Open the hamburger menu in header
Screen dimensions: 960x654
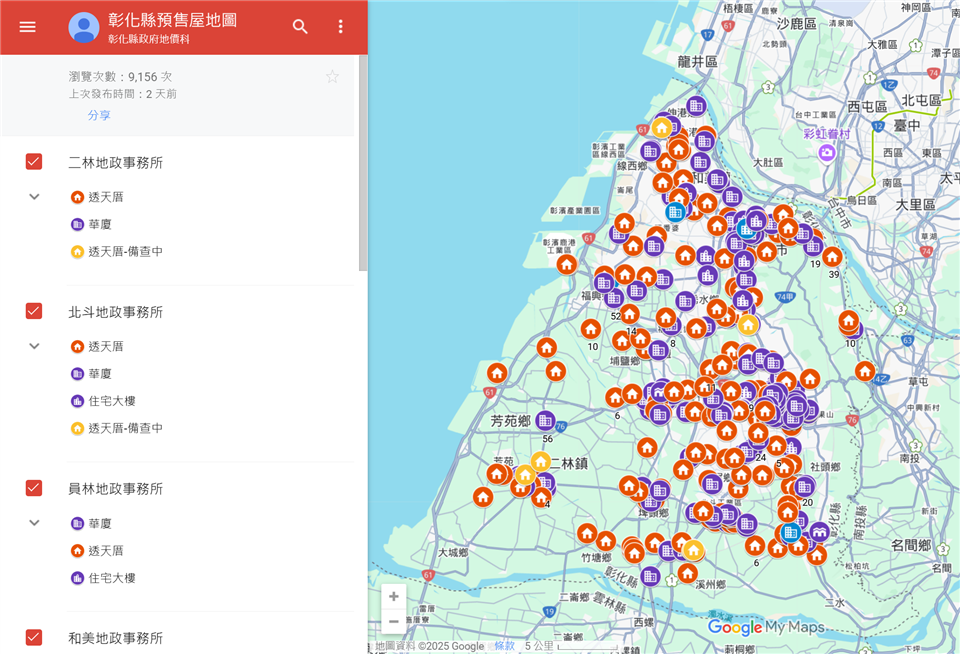click(x=27, y=27)
